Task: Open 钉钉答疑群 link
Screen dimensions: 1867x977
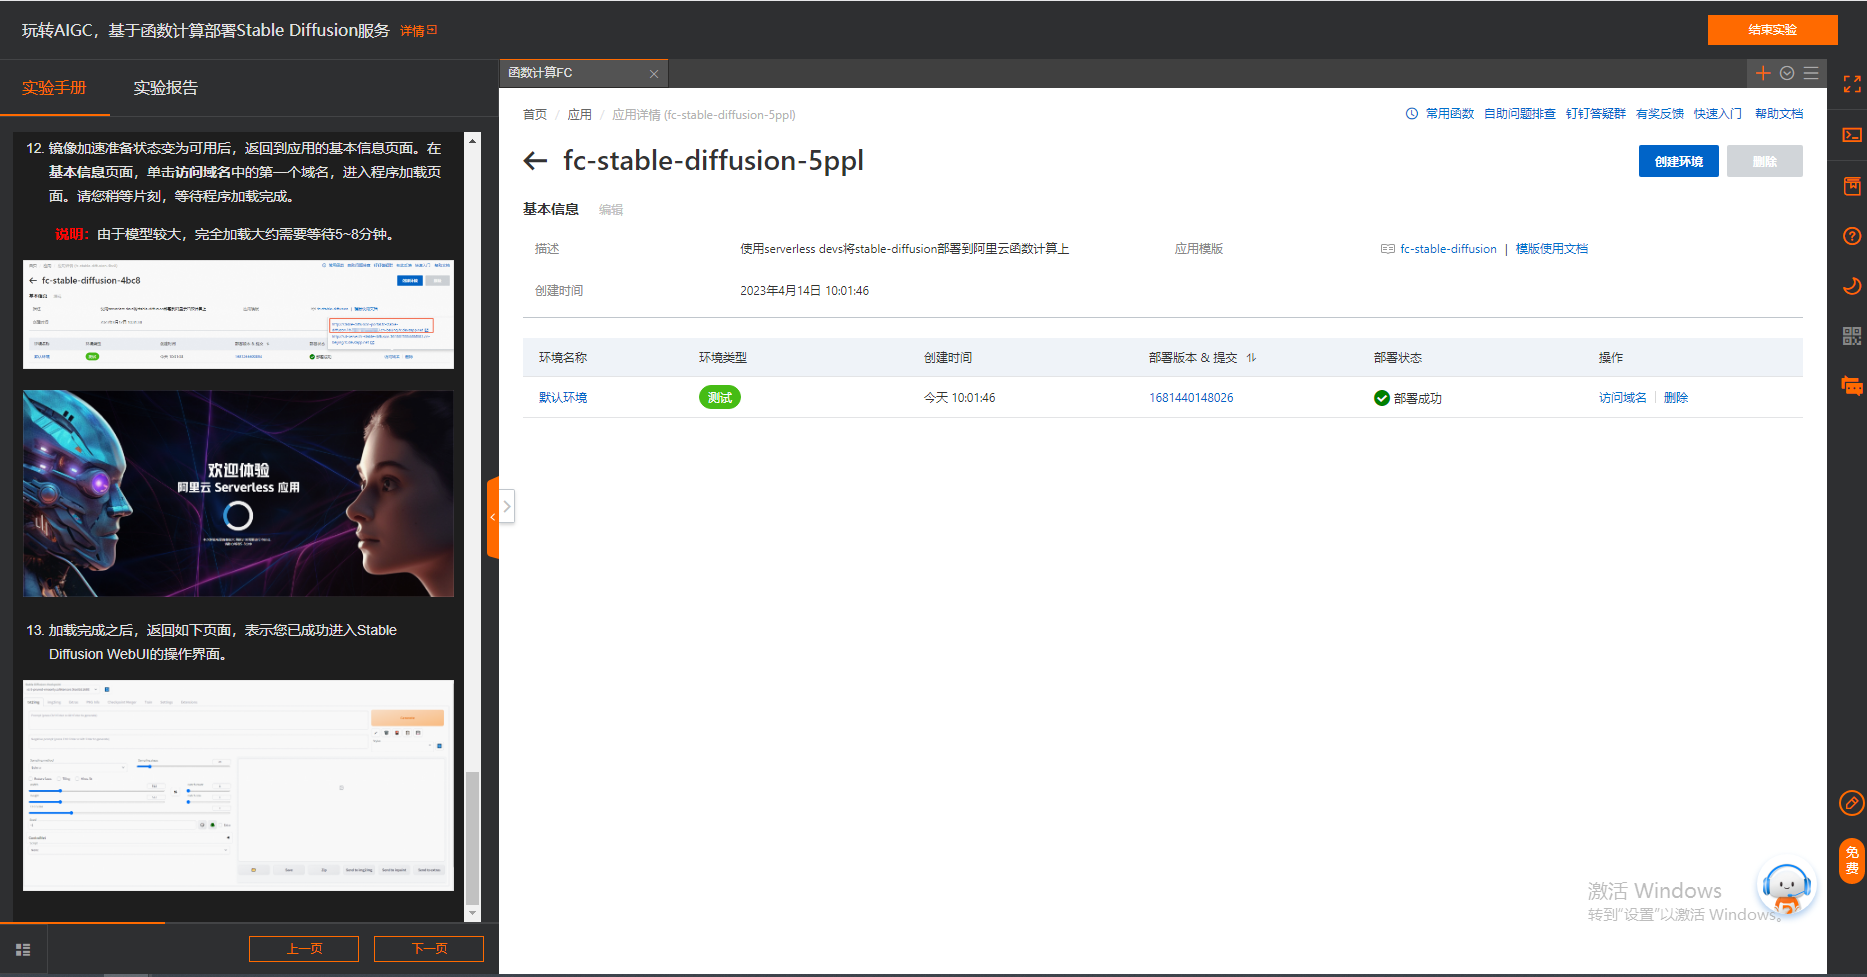Action: pos(1596,114)
